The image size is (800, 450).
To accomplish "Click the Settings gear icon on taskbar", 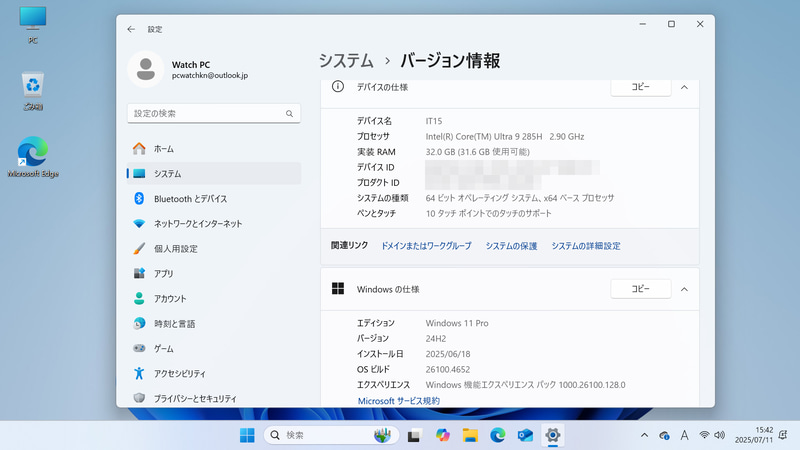I will [553, 435].
